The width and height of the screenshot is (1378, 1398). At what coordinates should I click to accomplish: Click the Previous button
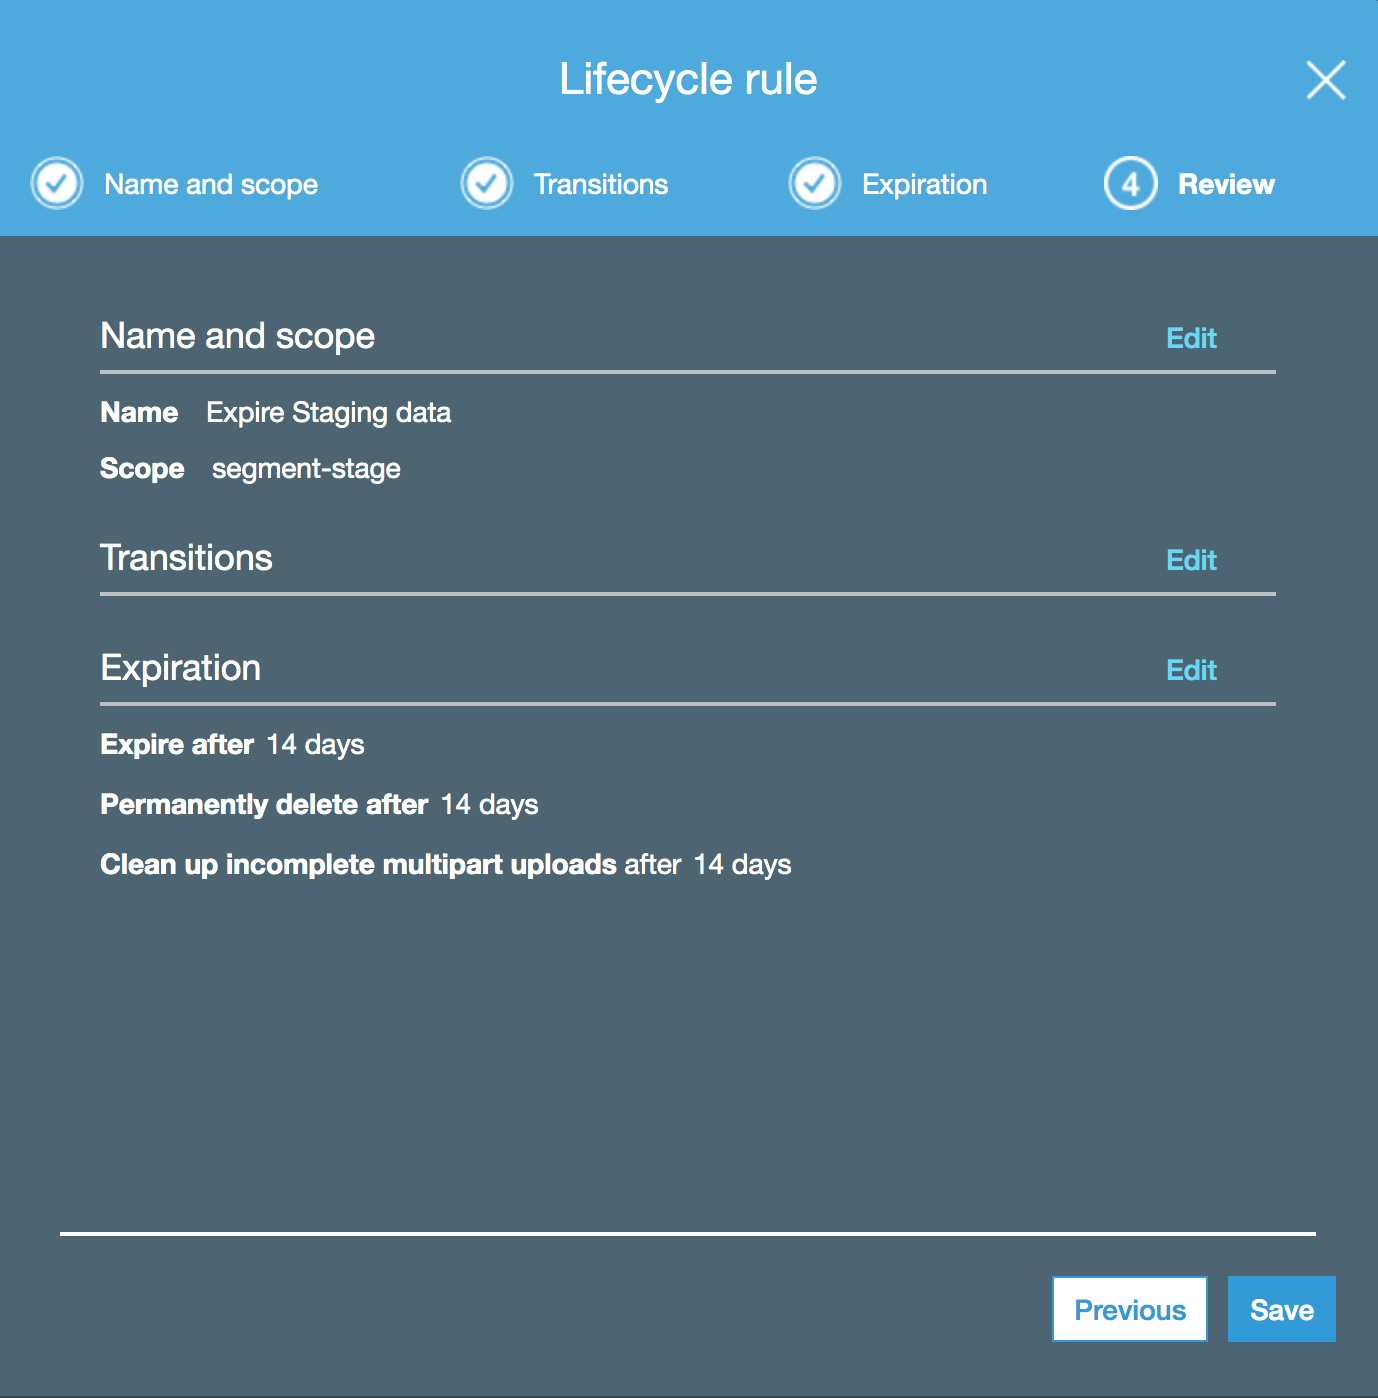tap(1129, 1309)
